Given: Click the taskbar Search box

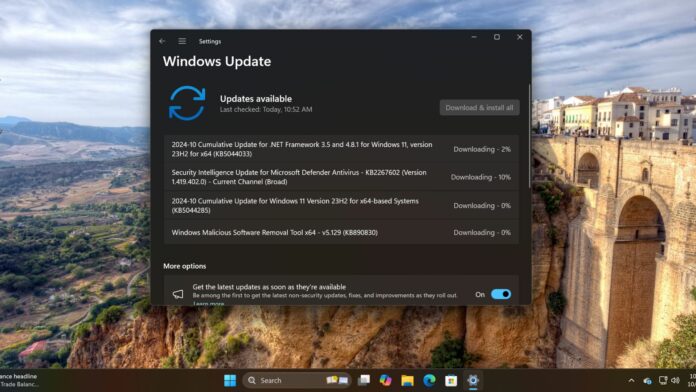Looking at the screenshot, I should (x=297, y=380).
